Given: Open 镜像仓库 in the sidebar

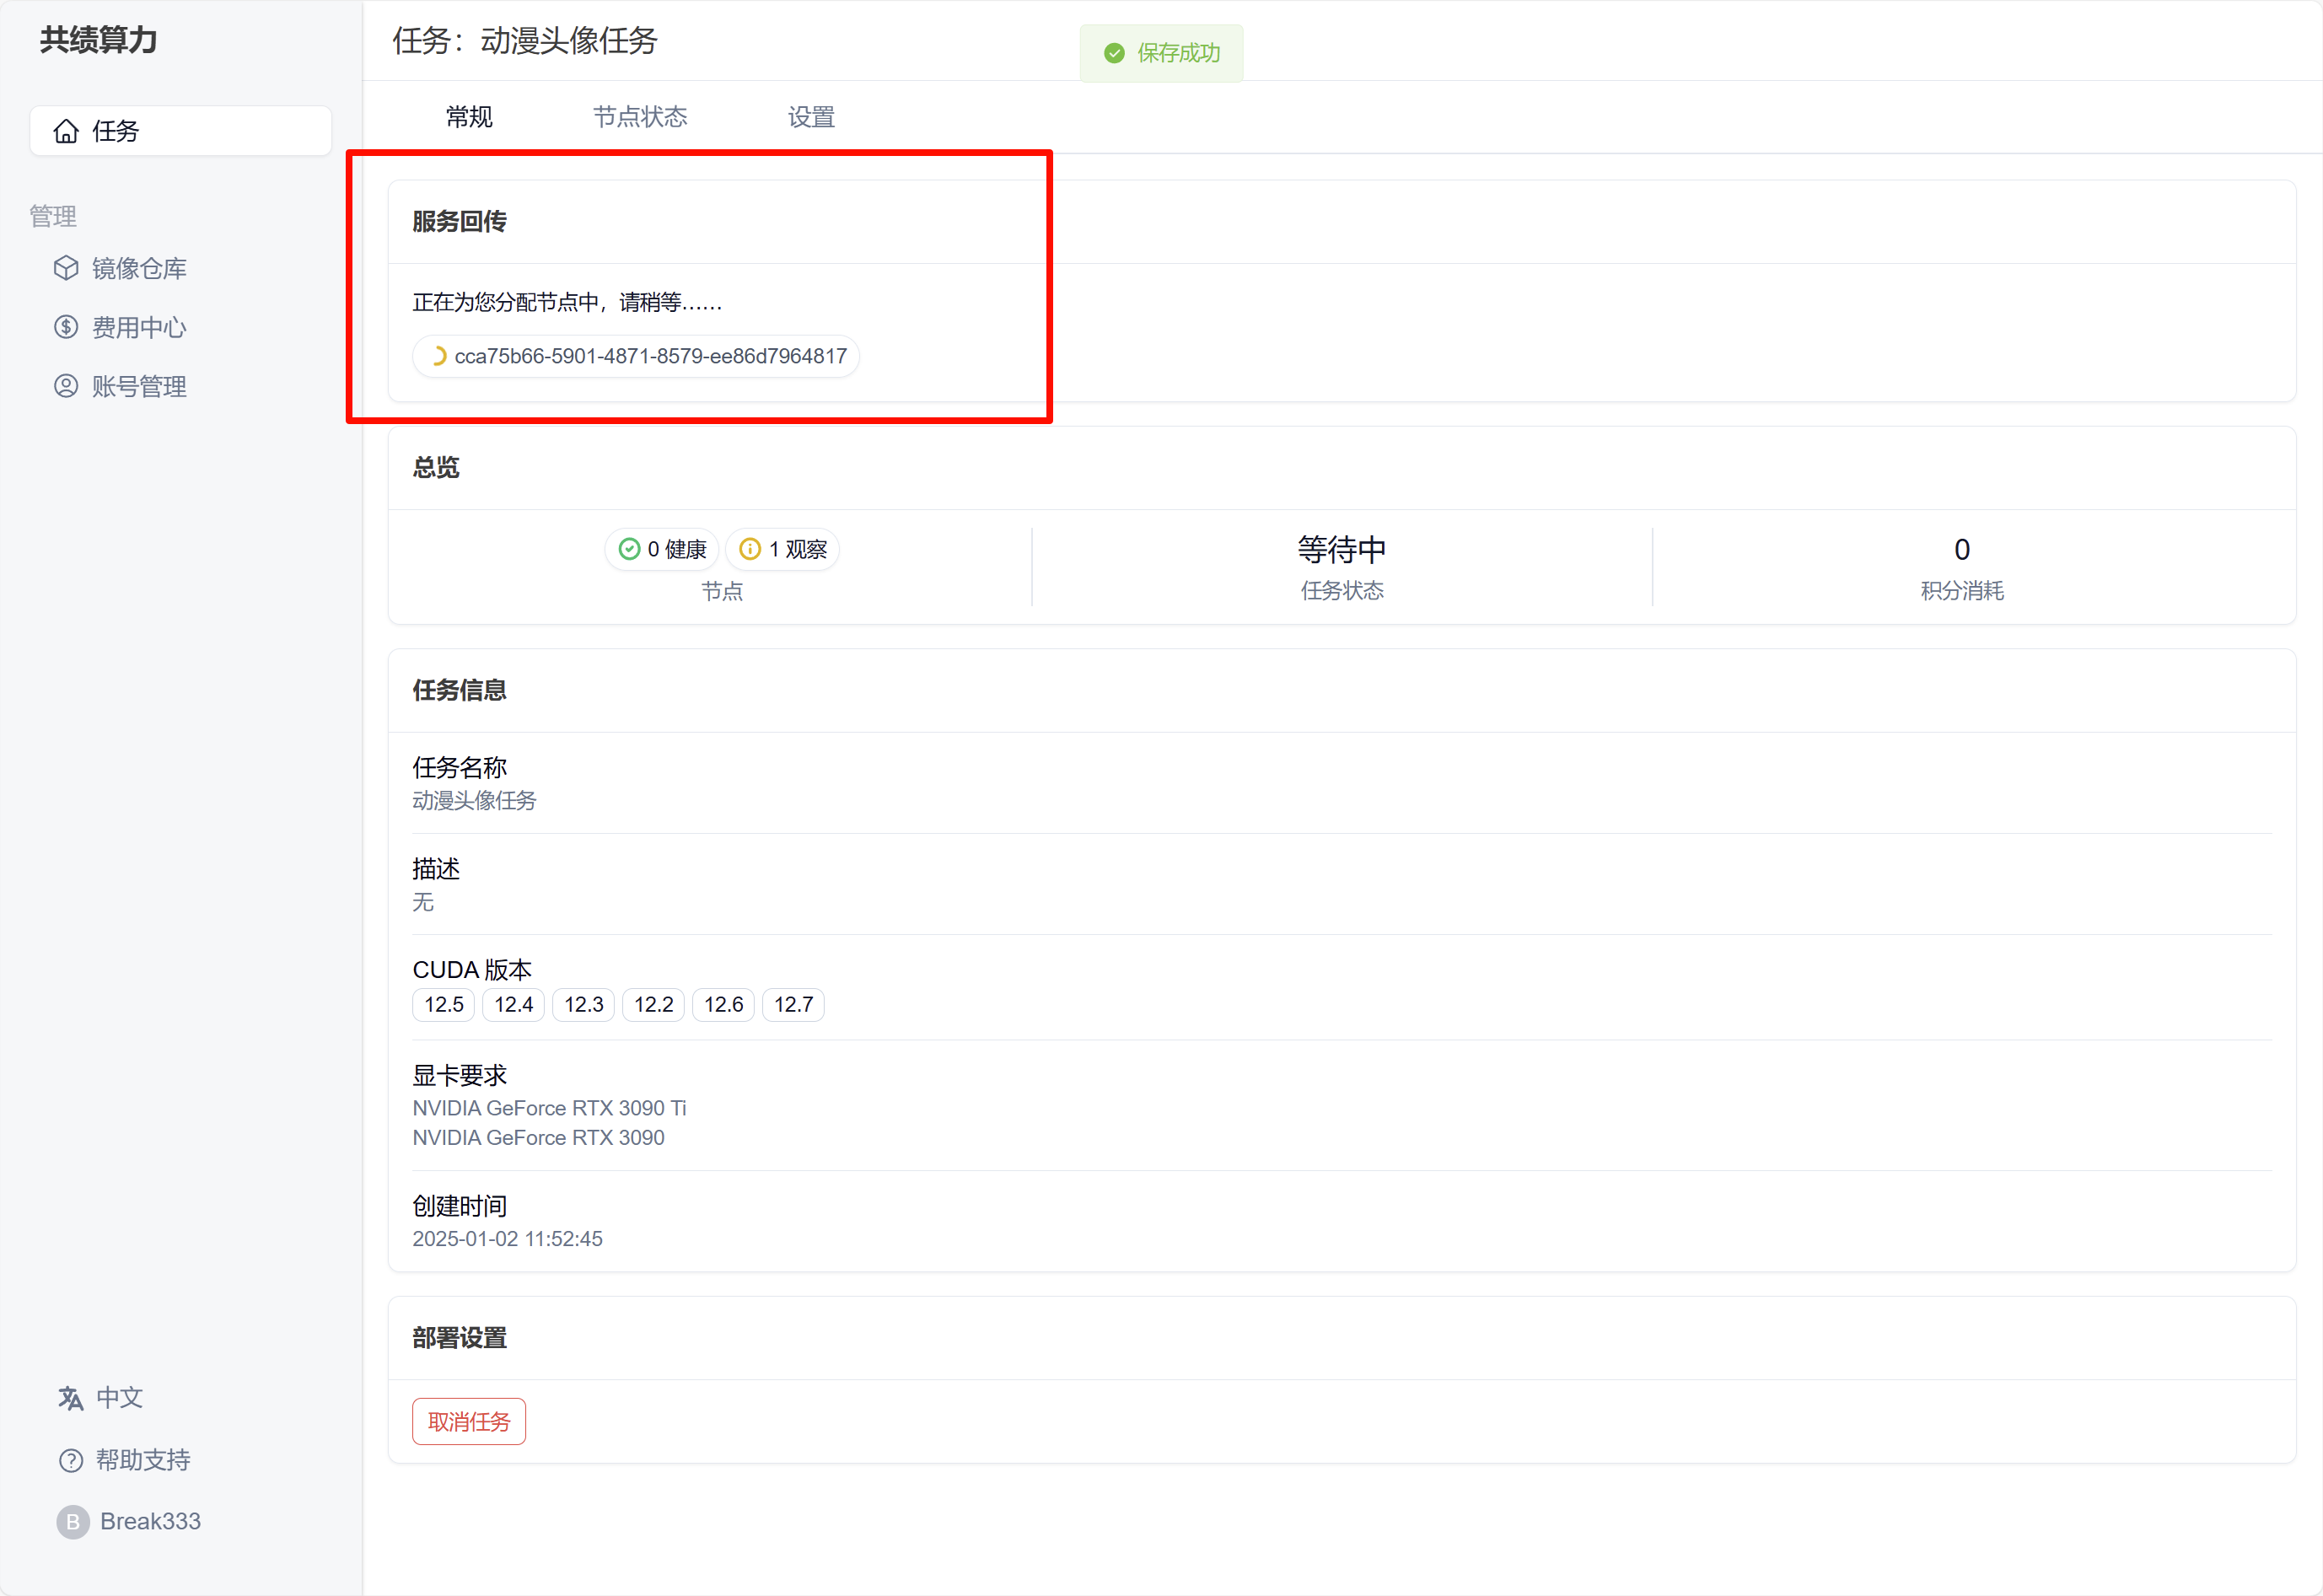Looking at the screenshot, I should pyautogui.click(x=139, y=268).
